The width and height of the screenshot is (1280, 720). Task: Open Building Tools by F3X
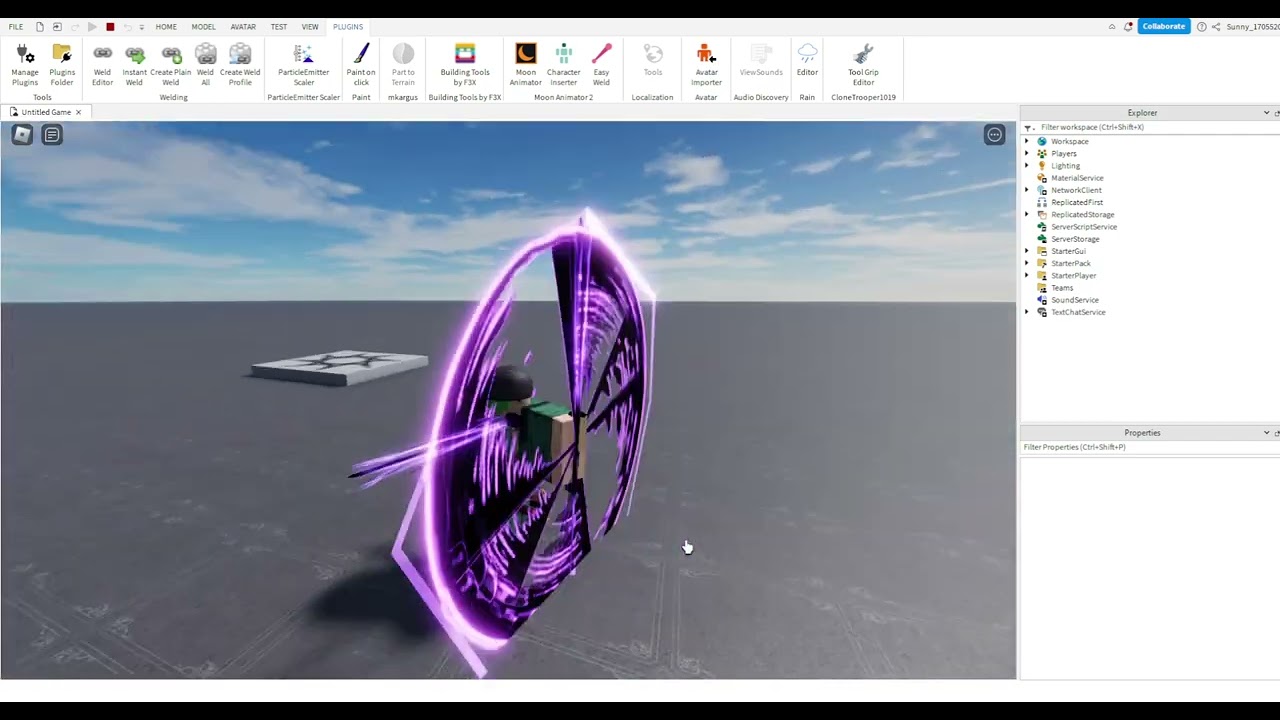click(x=465, y=65)
